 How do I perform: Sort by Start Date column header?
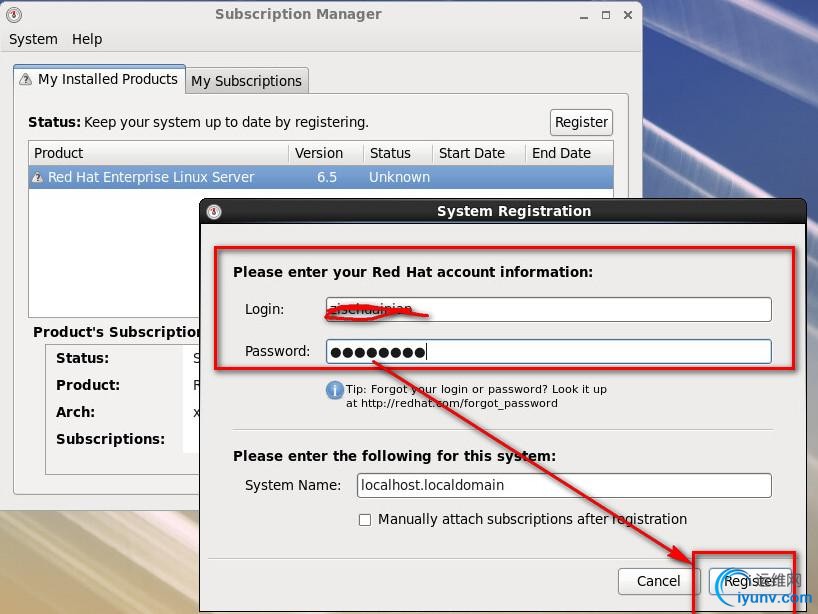pyautogui.click(x=478, y=153)
